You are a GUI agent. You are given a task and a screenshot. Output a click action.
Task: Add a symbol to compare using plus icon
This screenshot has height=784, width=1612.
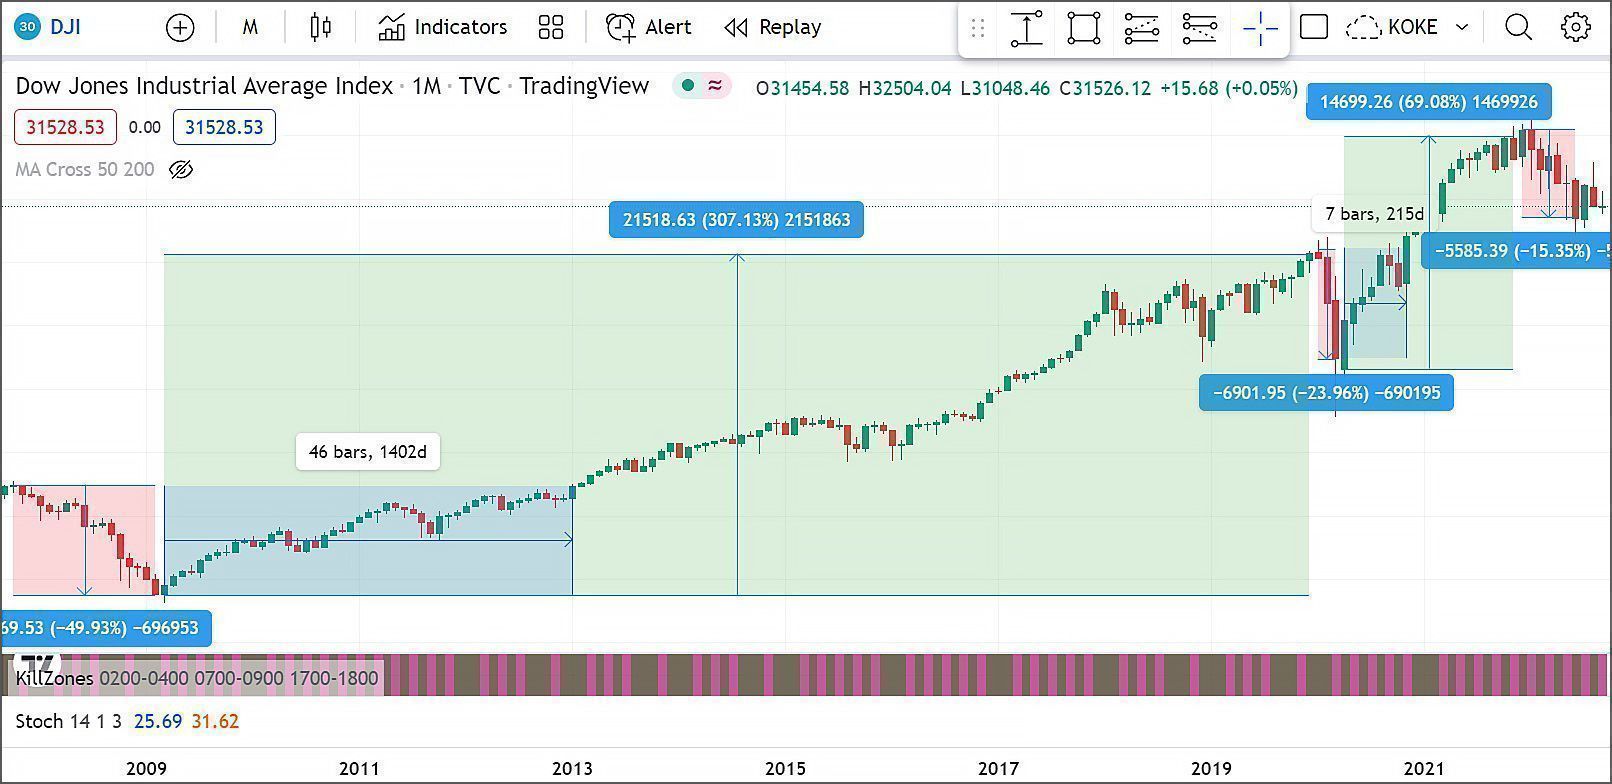[180, 28]
